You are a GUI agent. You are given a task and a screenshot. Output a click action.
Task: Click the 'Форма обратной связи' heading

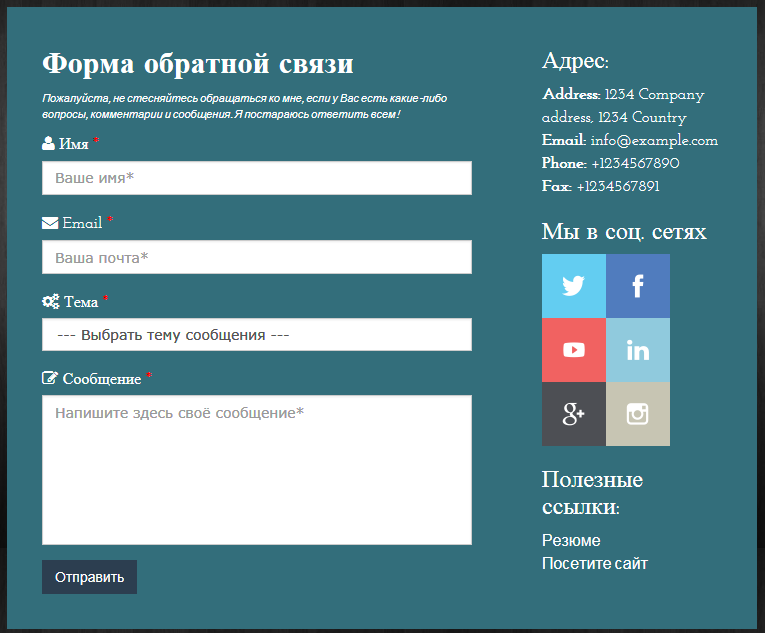(x=198, y=64)
